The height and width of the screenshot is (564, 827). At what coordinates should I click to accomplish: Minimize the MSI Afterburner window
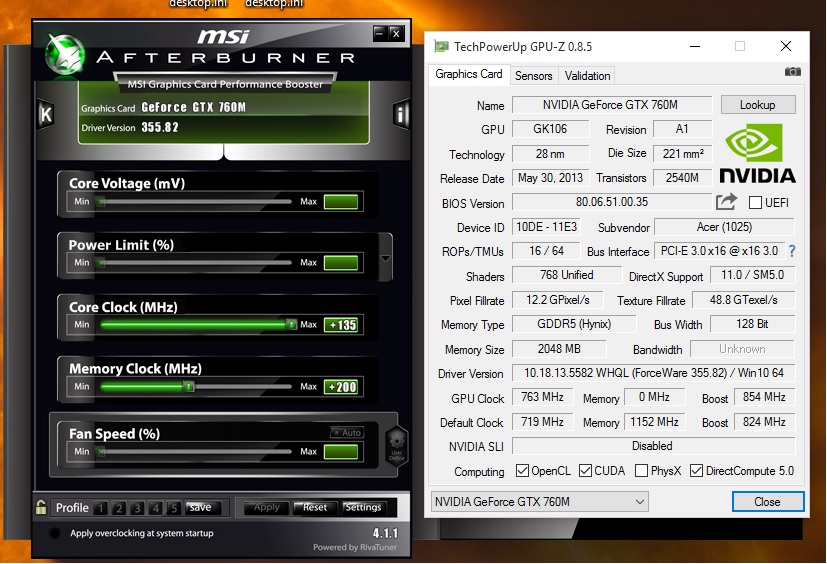click(x=380, y=33)
